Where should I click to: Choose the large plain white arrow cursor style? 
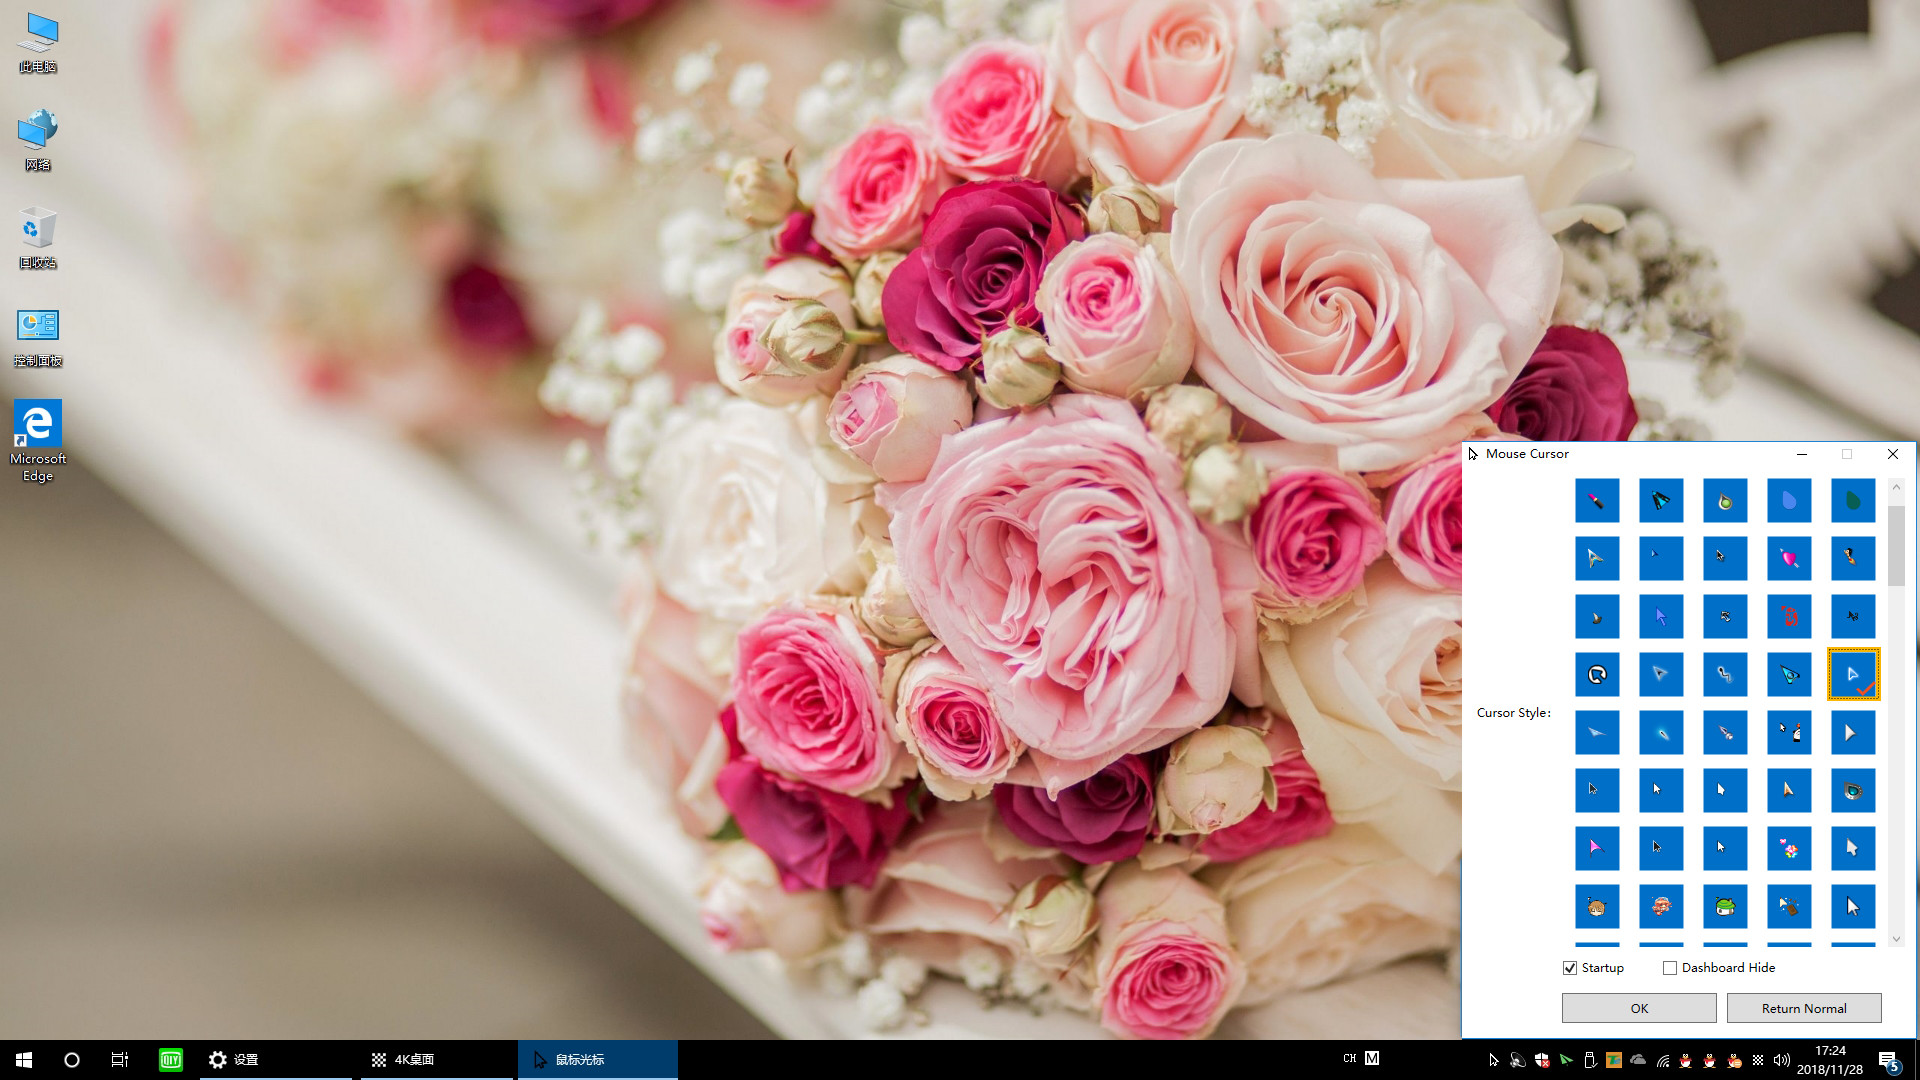point(1853,732)
